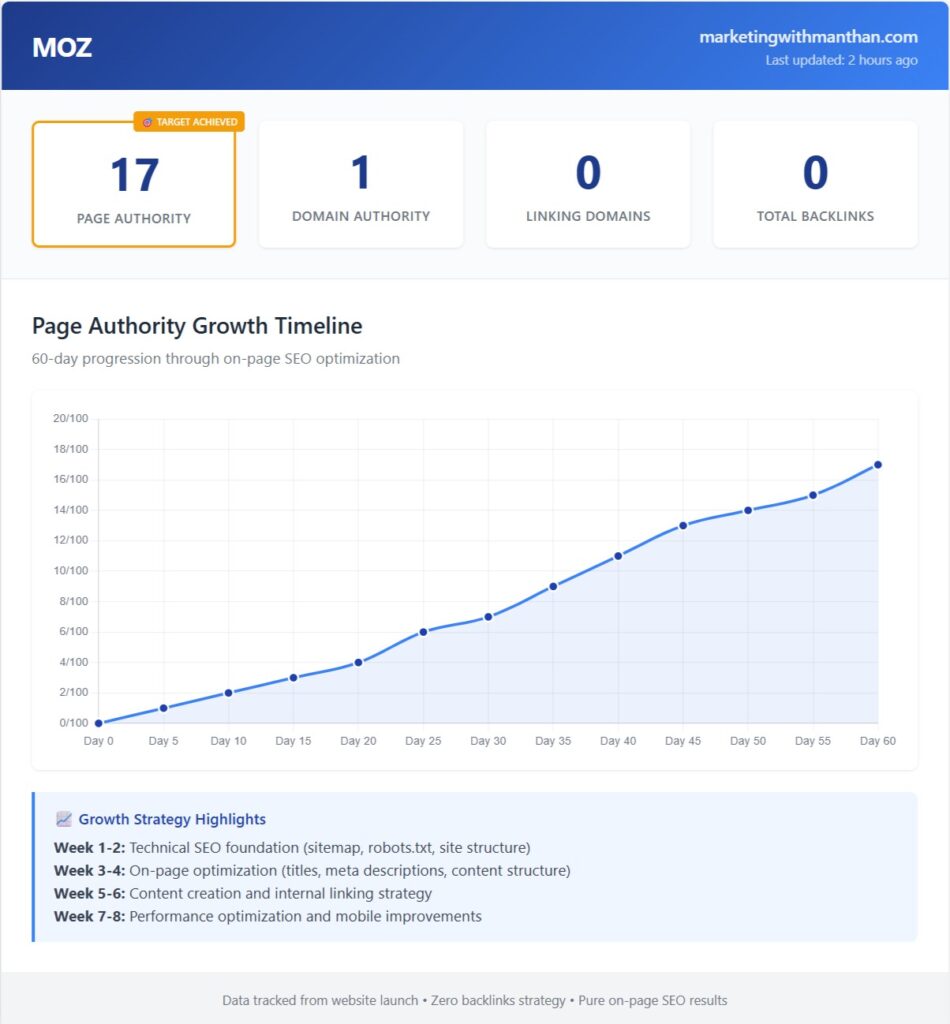Screen dimensions: 950x1024
Task: Click the 'Day 0' x-axis label
Action: tap(99, 741)
